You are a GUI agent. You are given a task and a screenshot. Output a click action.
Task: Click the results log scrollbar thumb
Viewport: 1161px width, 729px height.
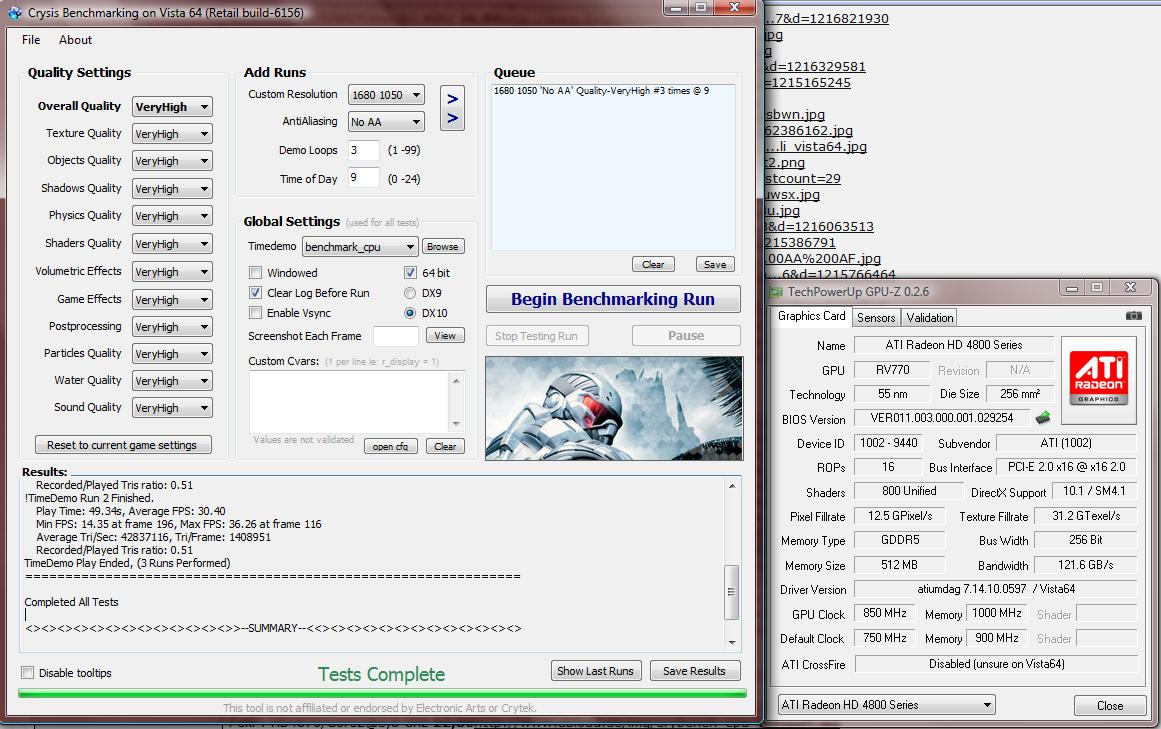(731, 592)
